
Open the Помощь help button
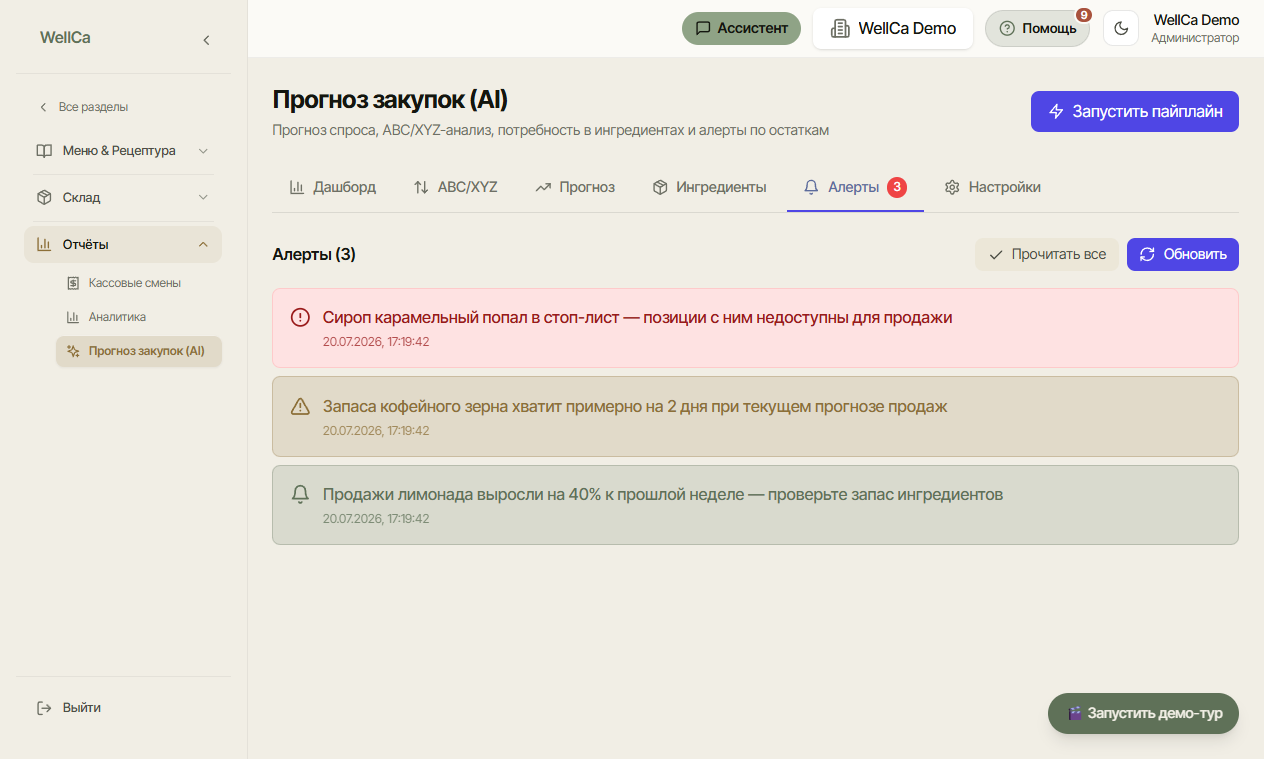click(x=1037, y=28)
